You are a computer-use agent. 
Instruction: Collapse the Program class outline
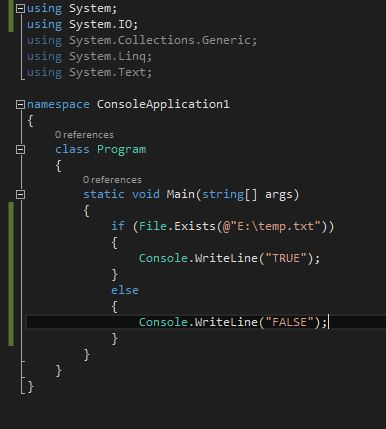click(20, 150)
